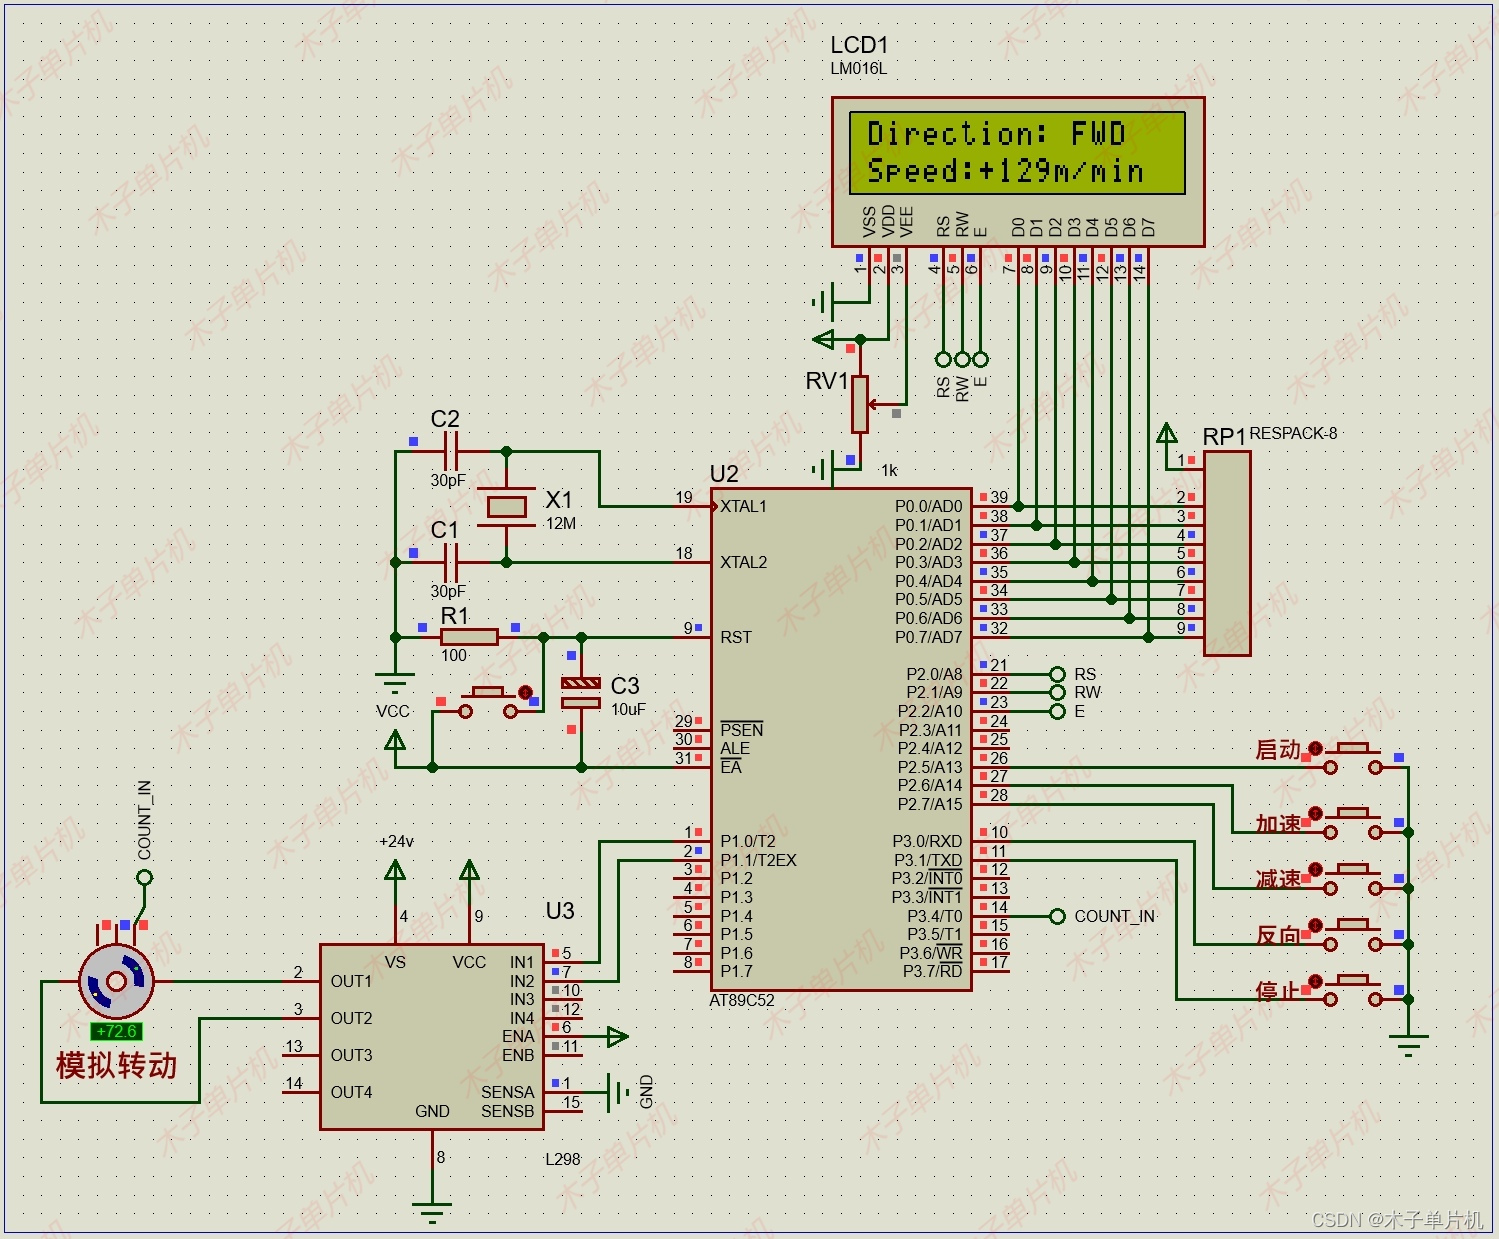The image size is (1499, 1239).
Task: Toggle the 停止 button latch dot
Action: (x=1316, y=981)
